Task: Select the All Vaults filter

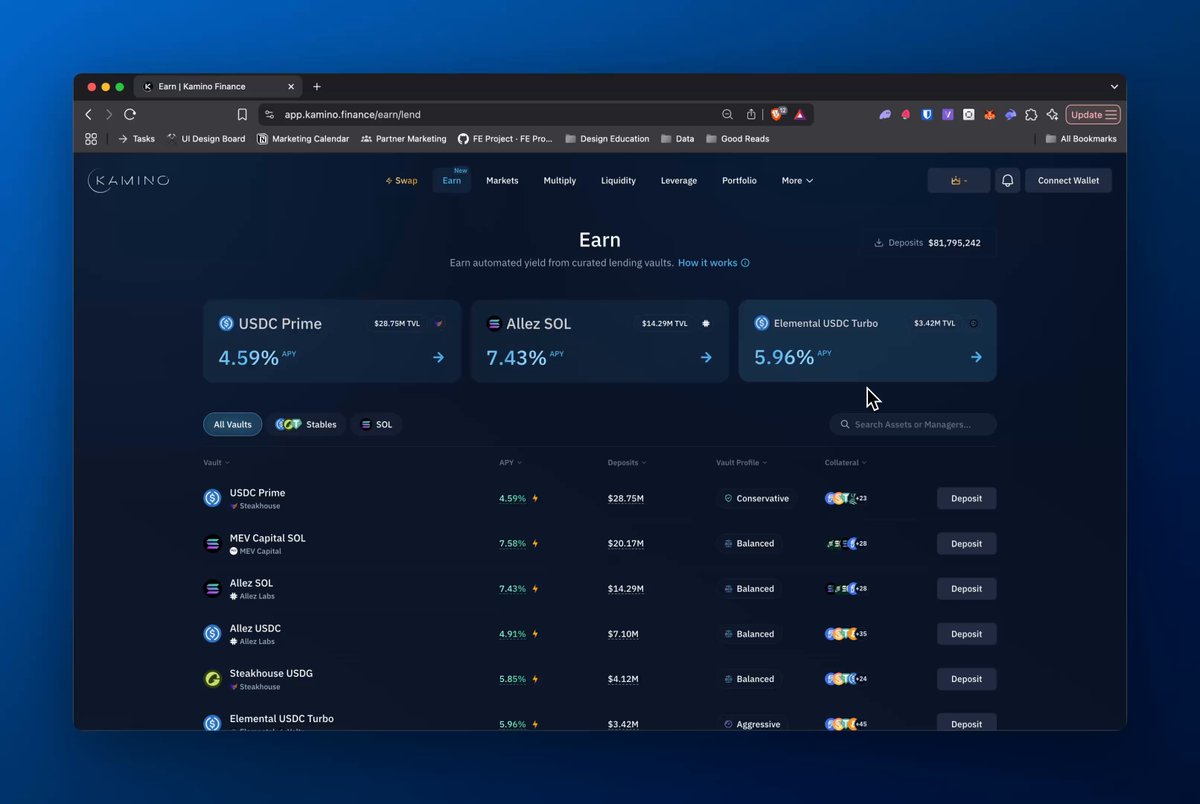Action: (x=233, y=424)
